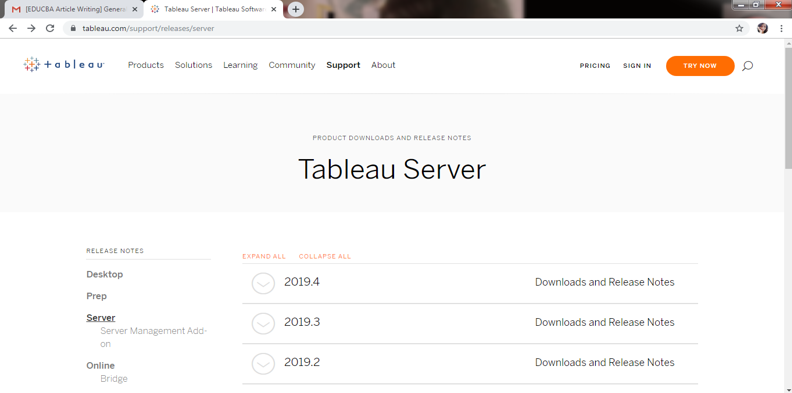This screenshot has width=792, height=393.
Task: Expand the 2019.4 release chevron
Action: click(x=263, y=283)
